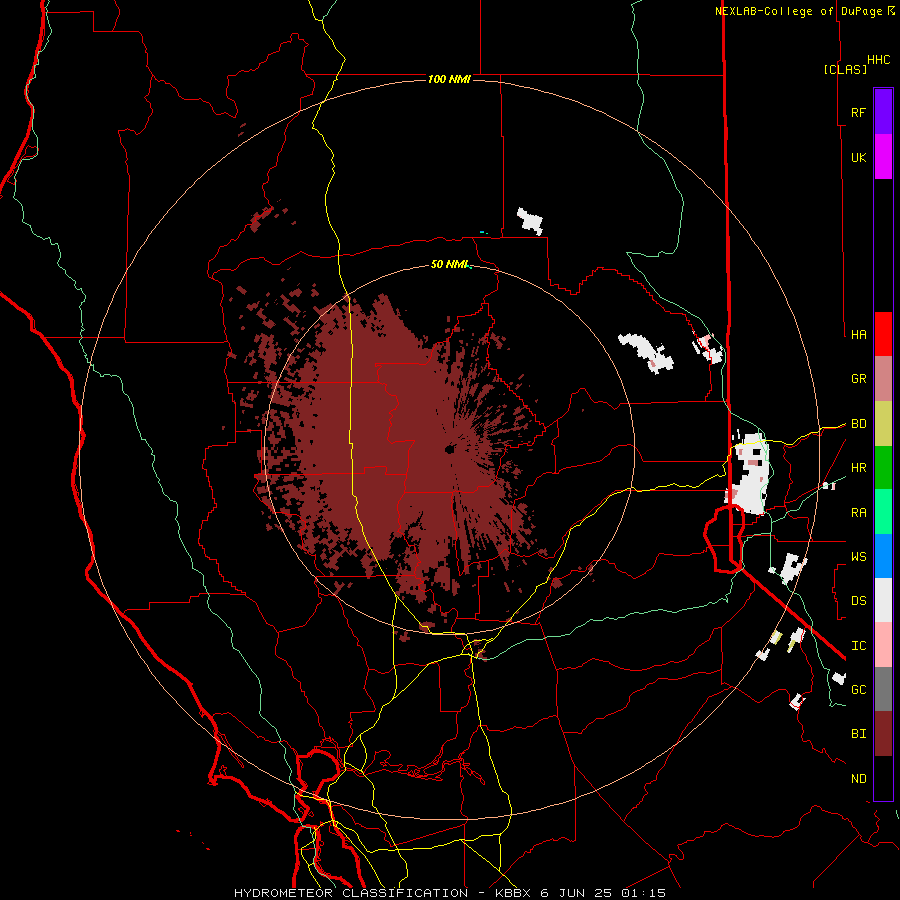
Task: Click the [CLAS] legend header
Action: point(845,69)
